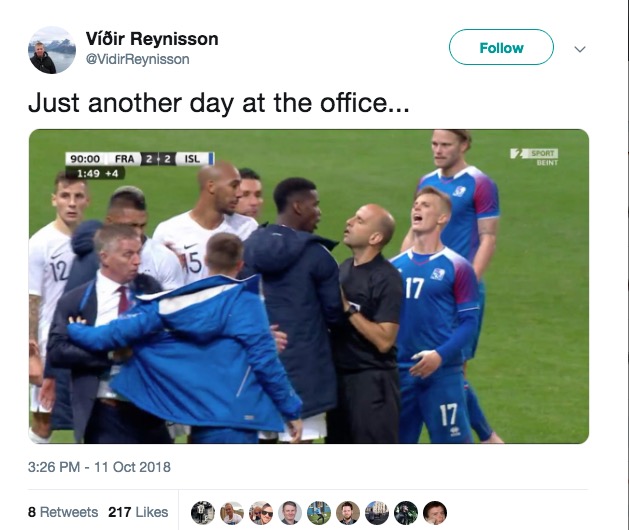Open the fifth liker avatar on green field
Viewport: 629px width, 530px height.
pos(319,513)
